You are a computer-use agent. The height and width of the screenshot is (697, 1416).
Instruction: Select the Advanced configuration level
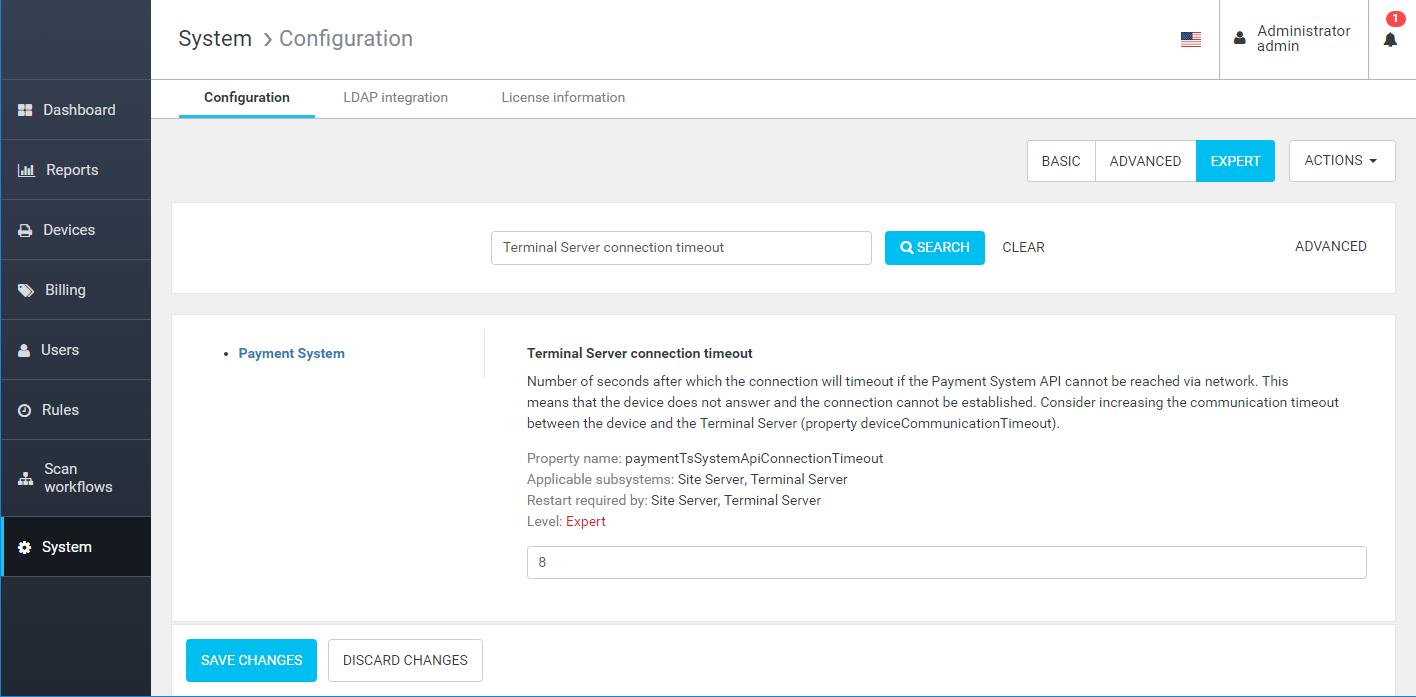1145,161
